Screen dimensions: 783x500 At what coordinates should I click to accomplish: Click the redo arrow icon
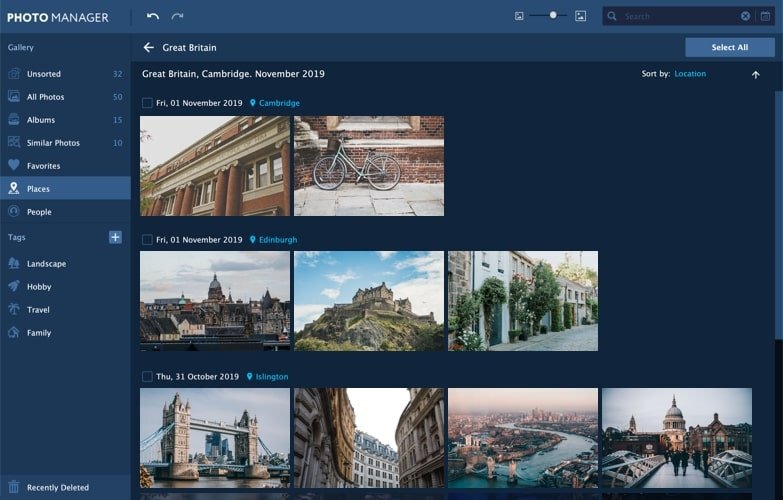point(177,17)
